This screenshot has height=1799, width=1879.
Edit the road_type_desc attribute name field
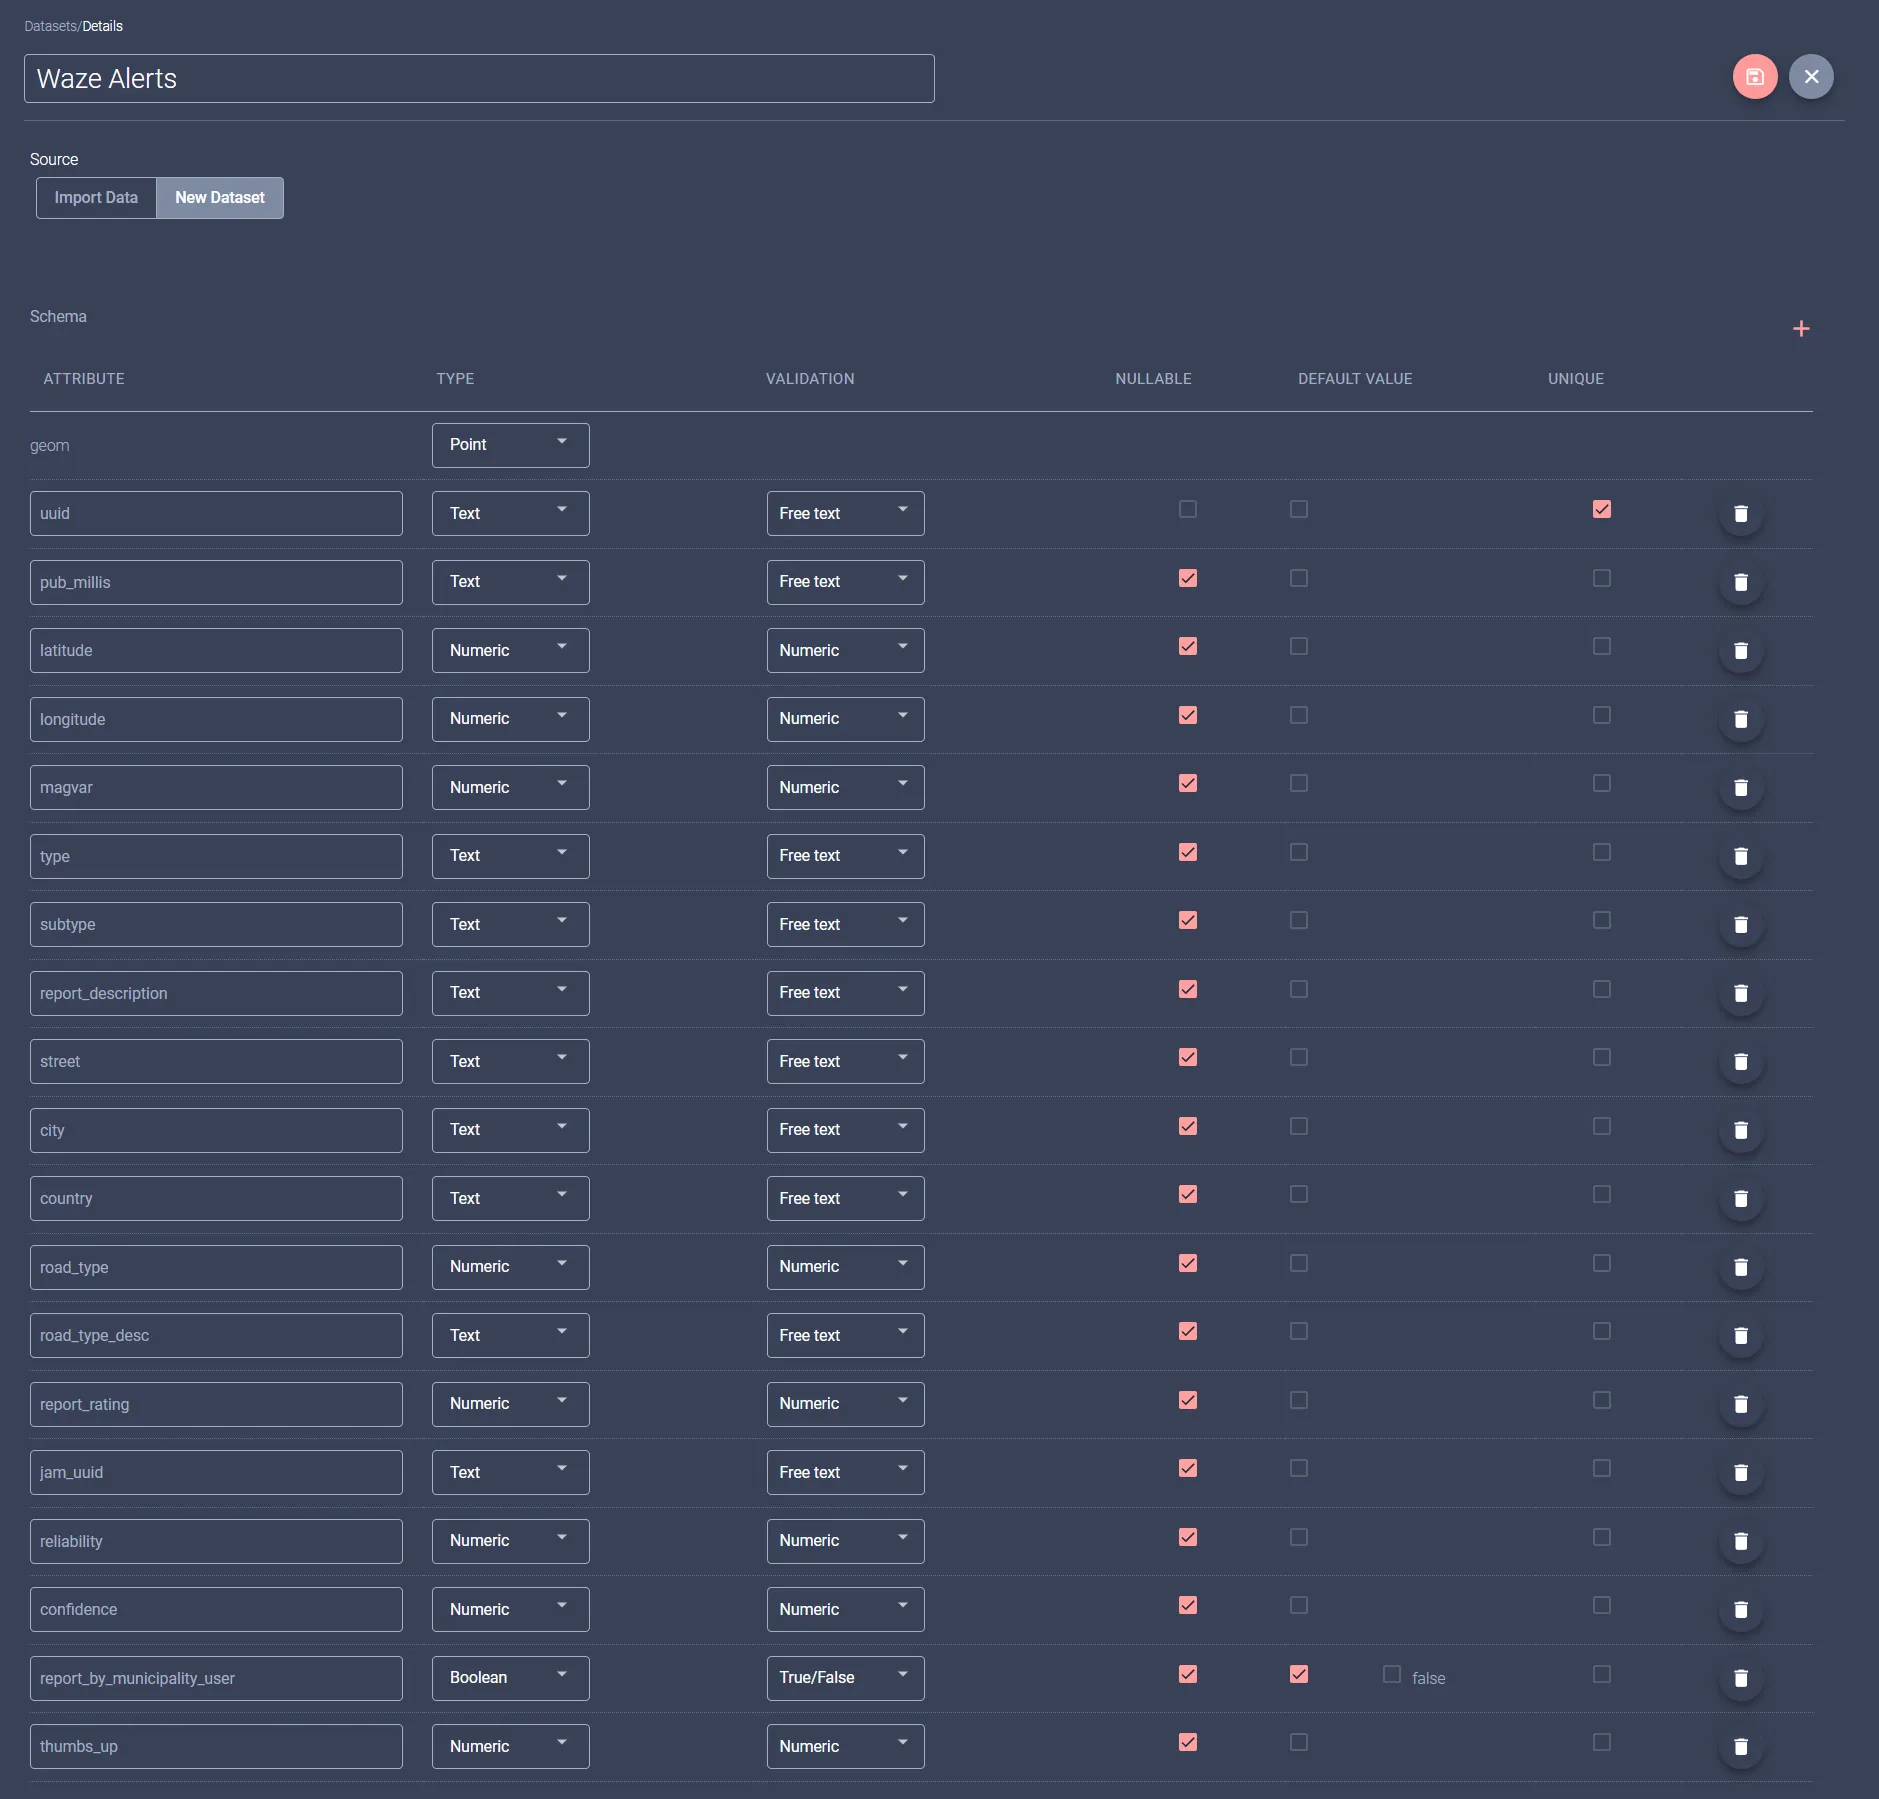point(216,1335)
